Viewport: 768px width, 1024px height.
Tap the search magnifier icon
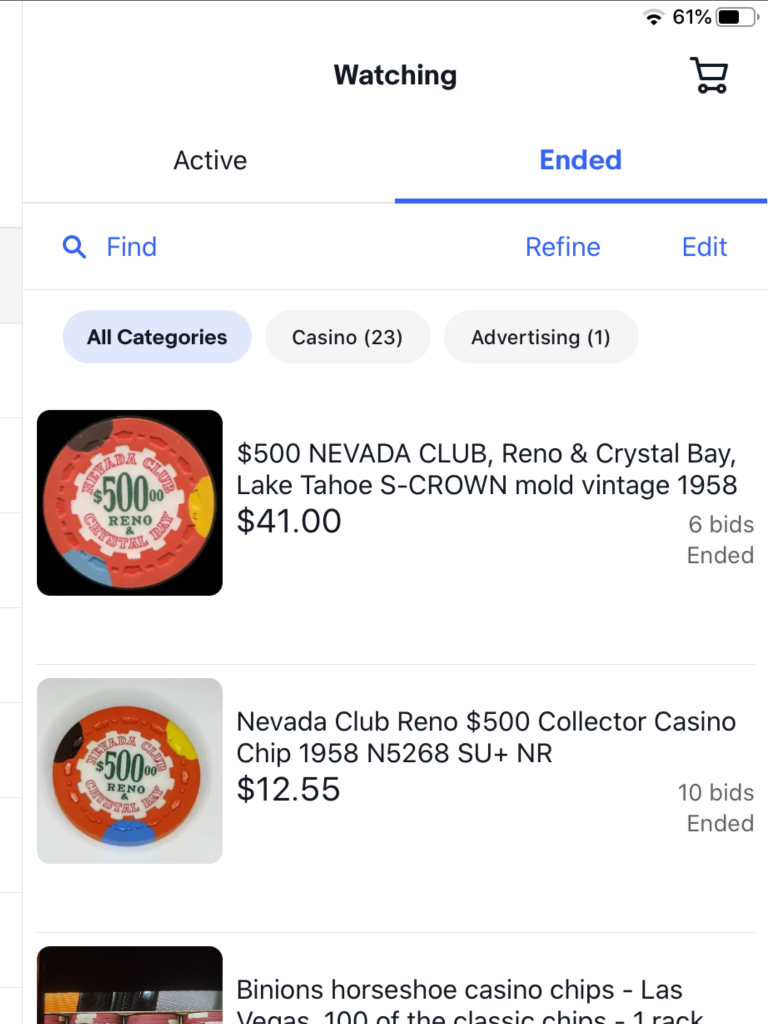click(74, 247)
